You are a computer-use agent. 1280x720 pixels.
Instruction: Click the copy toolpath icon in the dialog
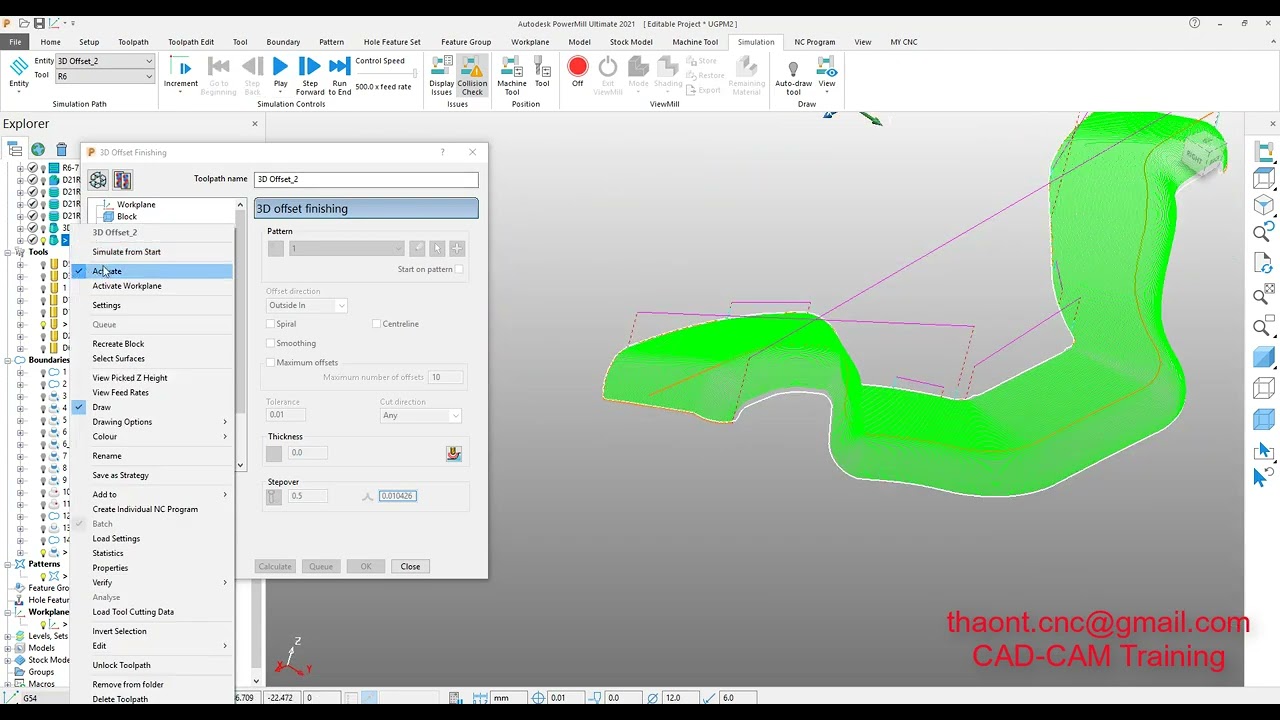[122, 180]
